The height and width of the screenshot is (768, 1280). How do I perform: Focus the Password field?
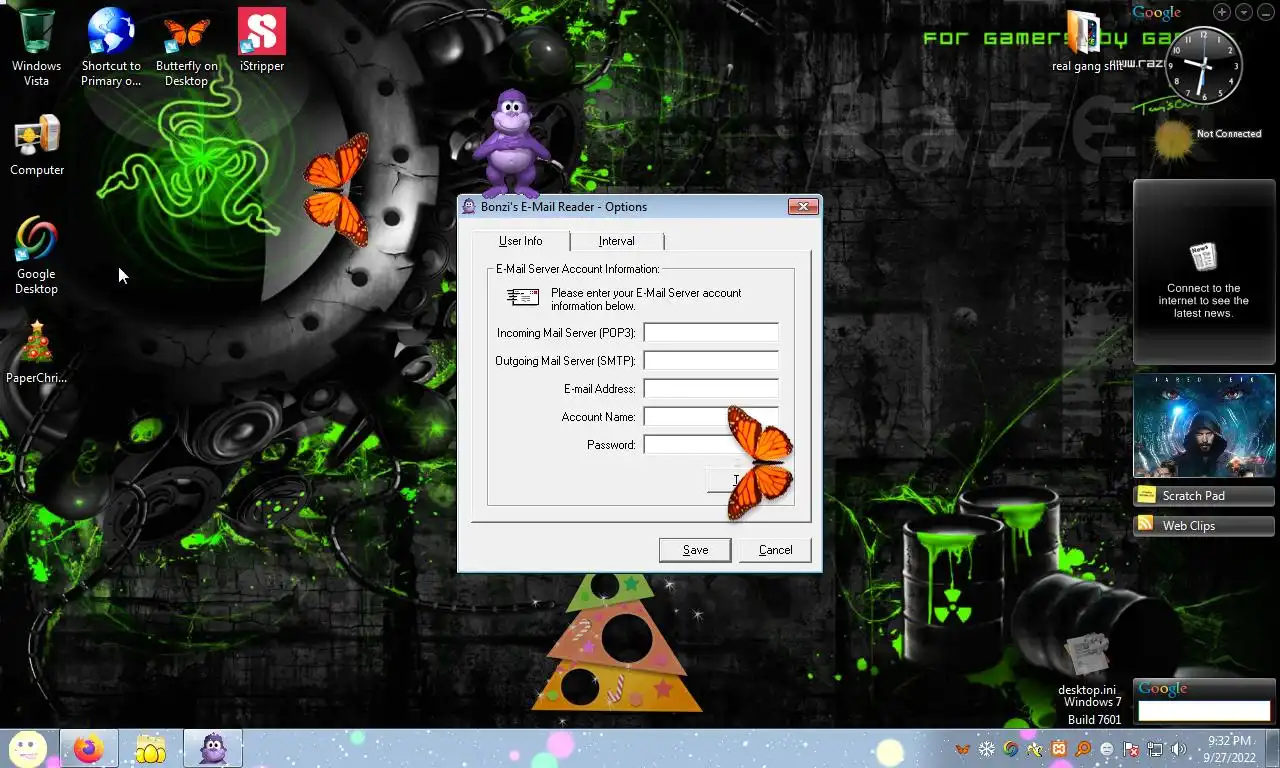[x=711, y=445]
